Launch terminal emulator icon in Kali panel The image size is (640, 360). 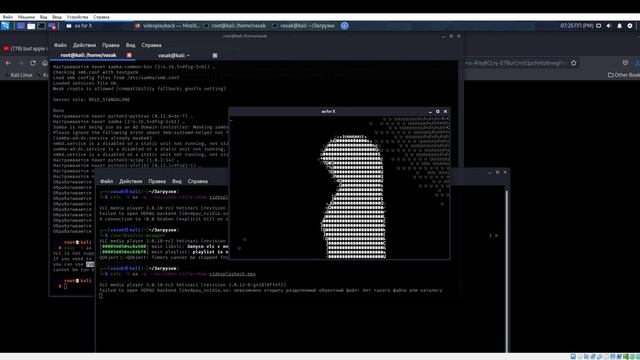pyautogui.click(x=41, y=26)
